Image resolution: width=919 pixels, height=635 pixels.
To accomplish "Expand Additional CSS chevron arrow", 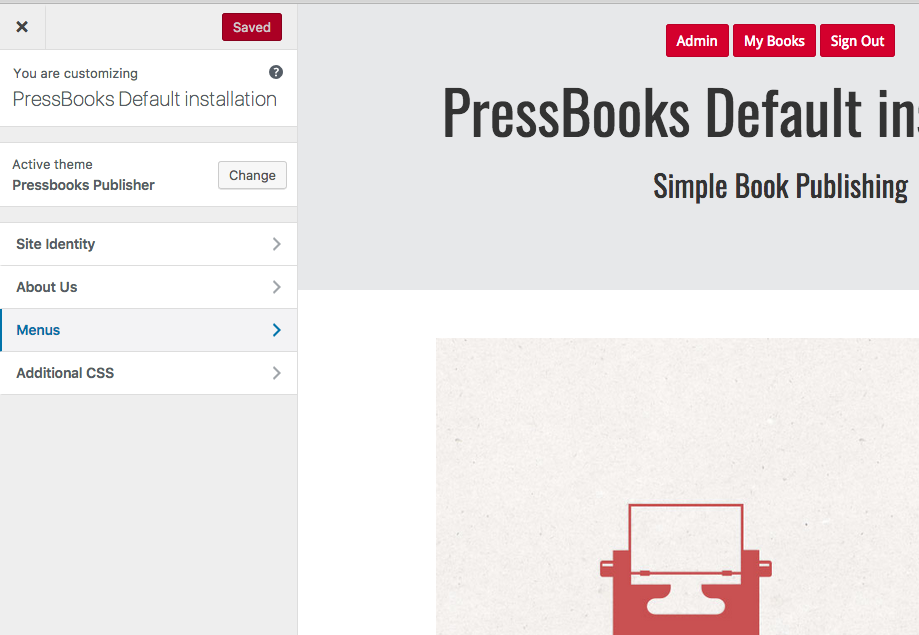I will pos(277,373).
